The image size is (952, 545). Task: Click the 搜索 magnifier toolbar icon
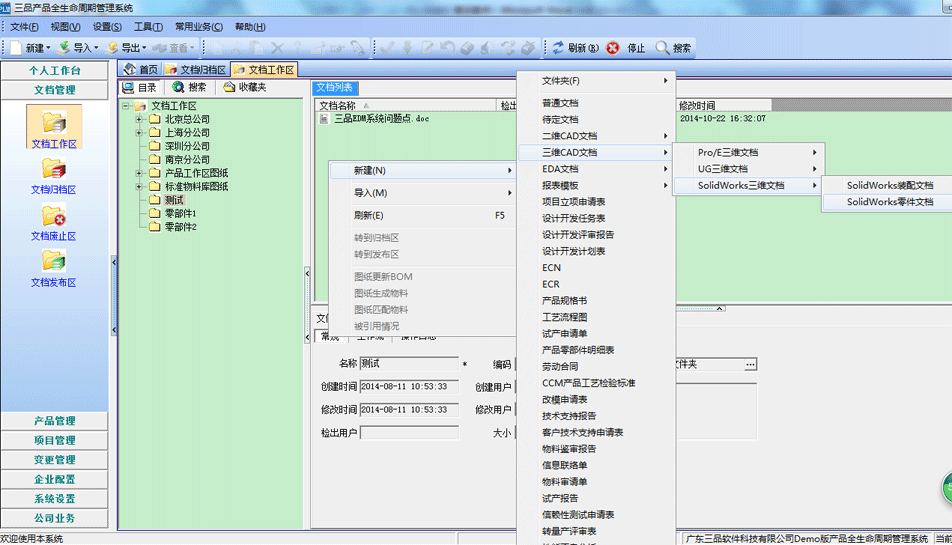coord(662,48)
